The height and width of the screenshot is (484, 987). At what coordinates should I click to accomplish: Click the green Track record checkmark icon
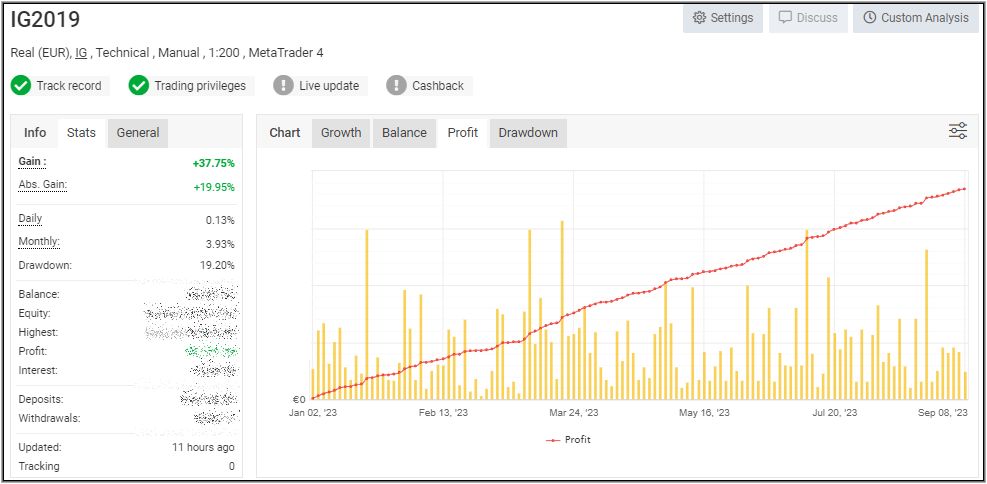pyautogui.click(x=21, y=86)
